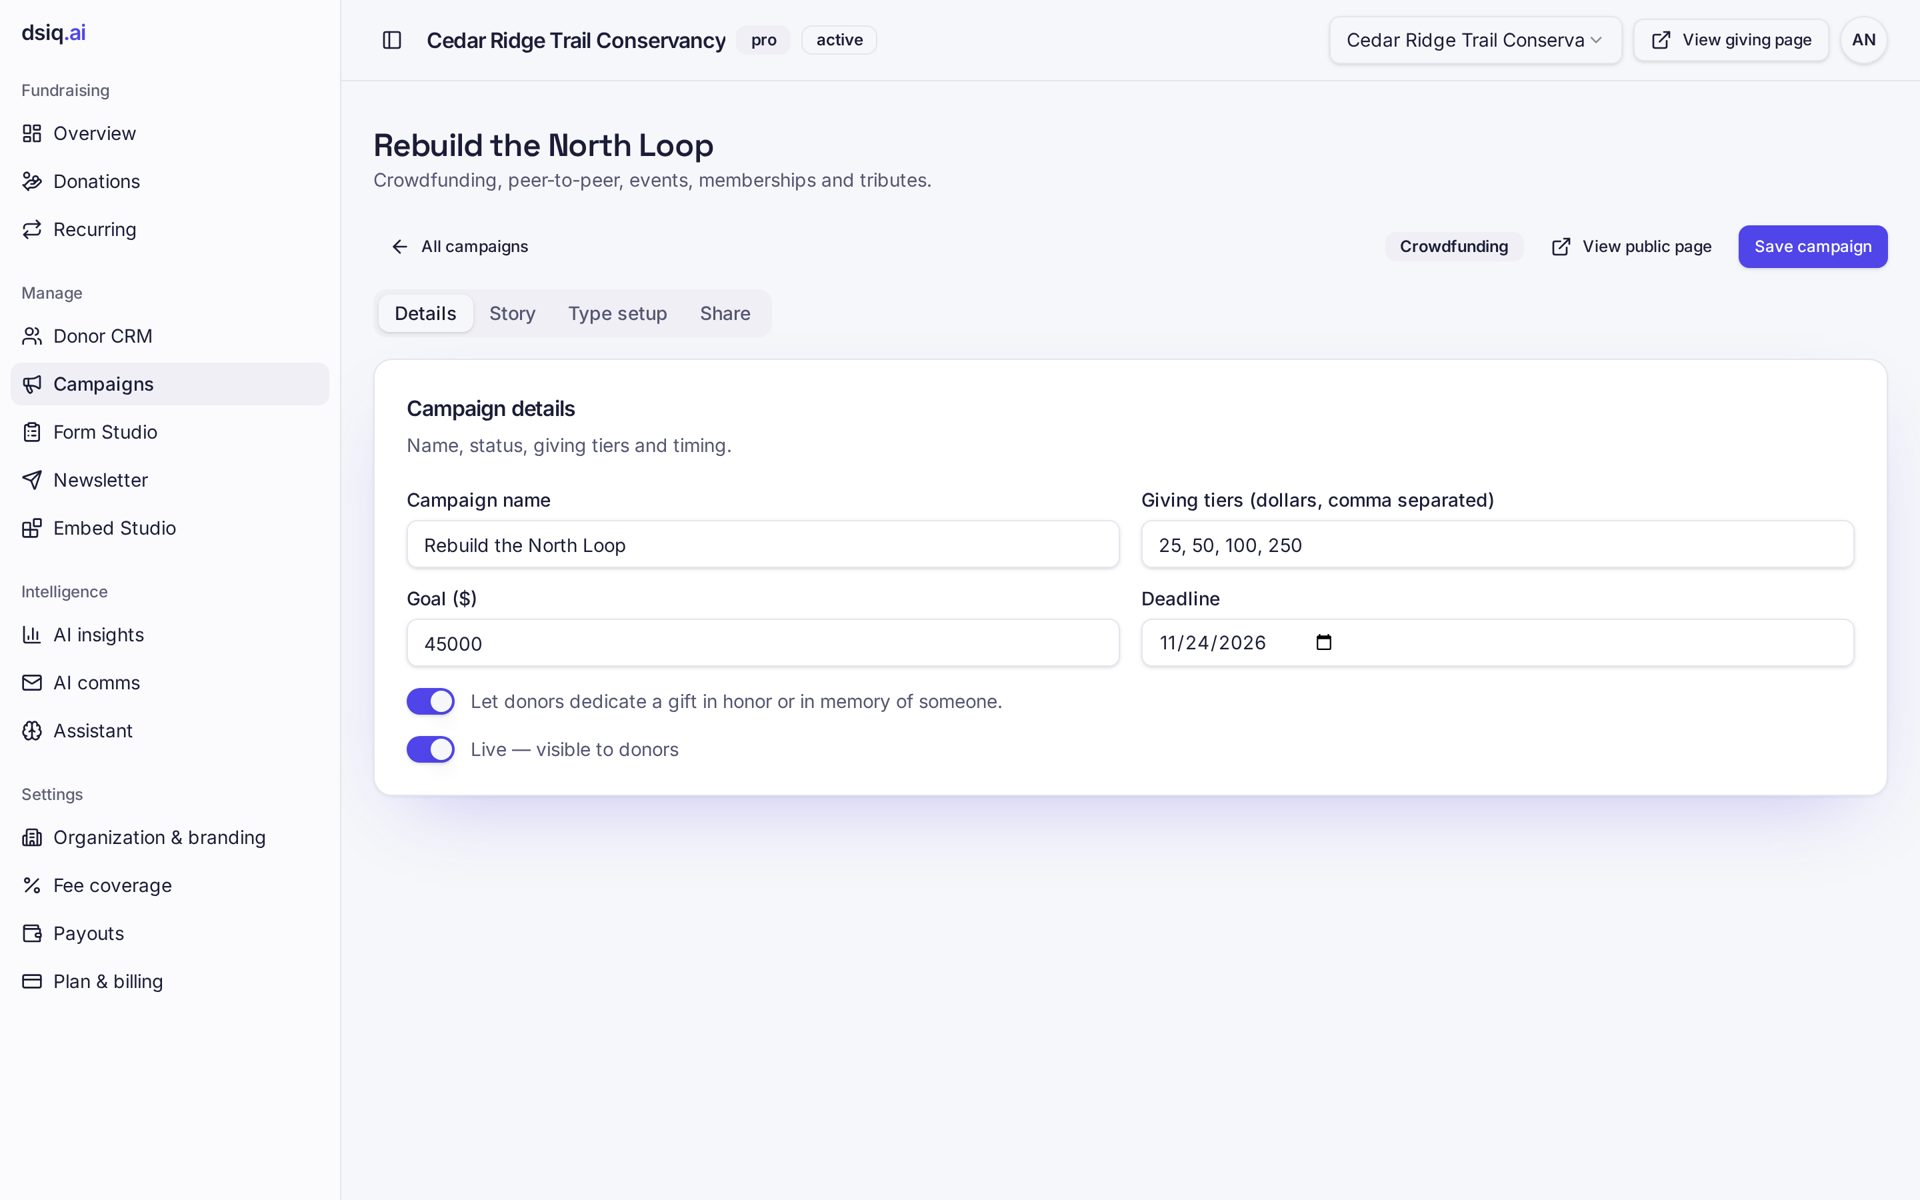Click the calendar icon in Deadline field
1920x1200 pixels.
pos(1324,642)
